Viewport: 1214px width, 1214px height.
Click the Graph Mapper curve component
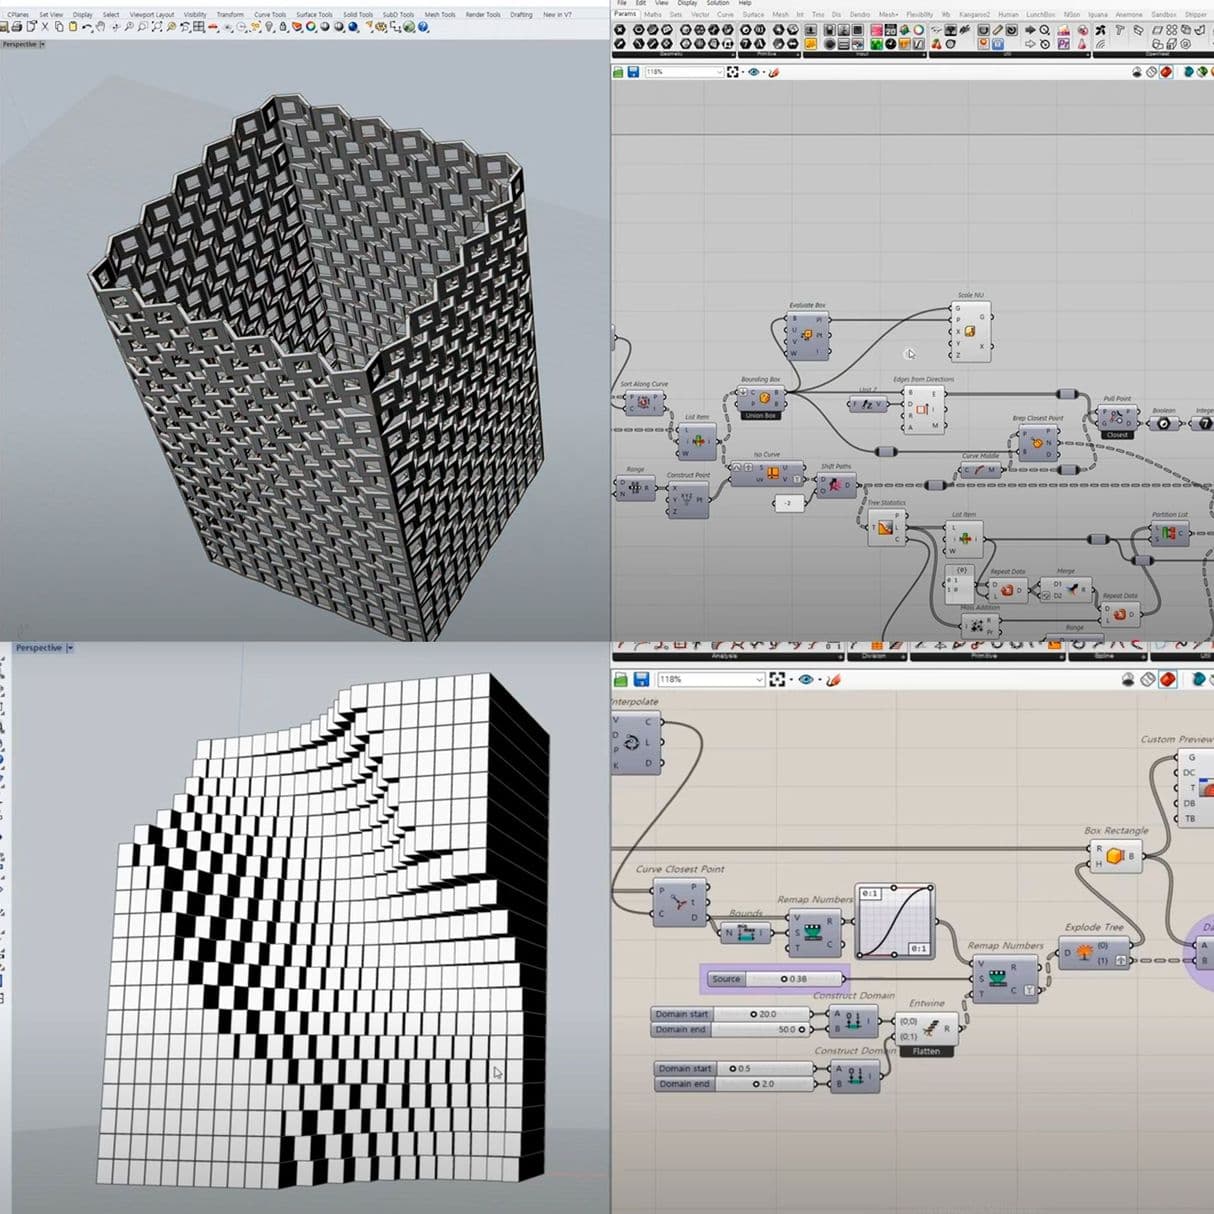click(896, 921)
